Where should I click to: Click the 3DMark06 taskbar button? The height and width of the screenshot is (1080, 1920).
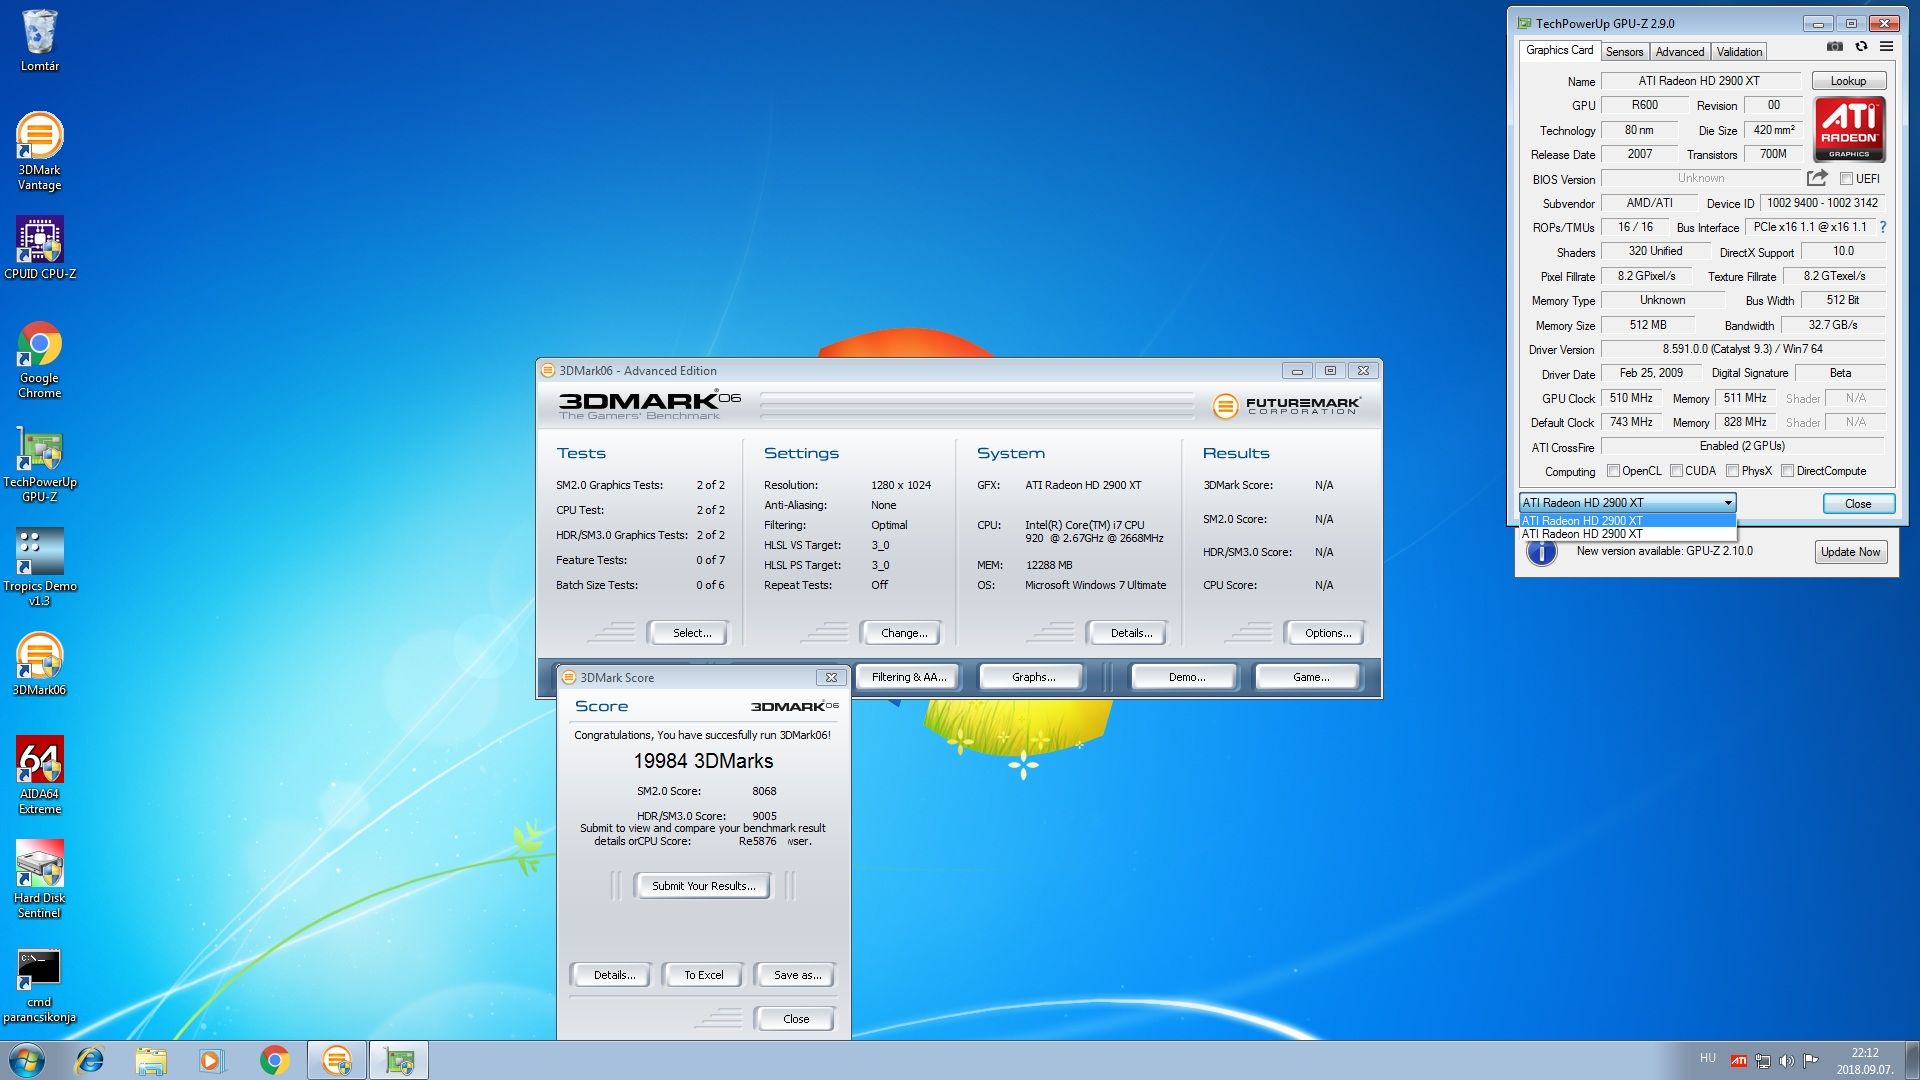337,1060
